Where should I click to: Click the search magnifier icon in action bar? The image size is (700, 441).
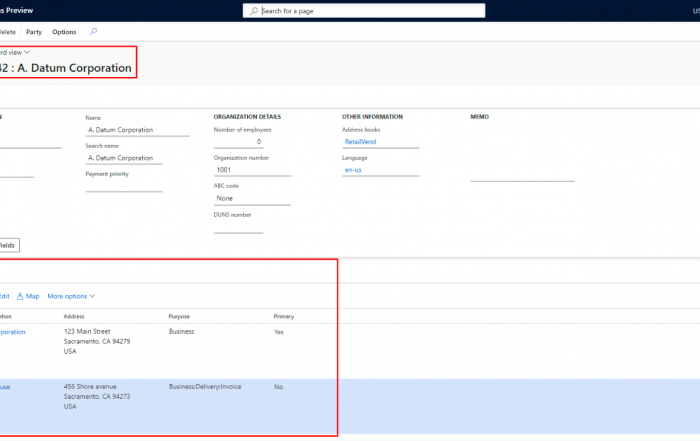pyautogui.click(x=93, y=31)
